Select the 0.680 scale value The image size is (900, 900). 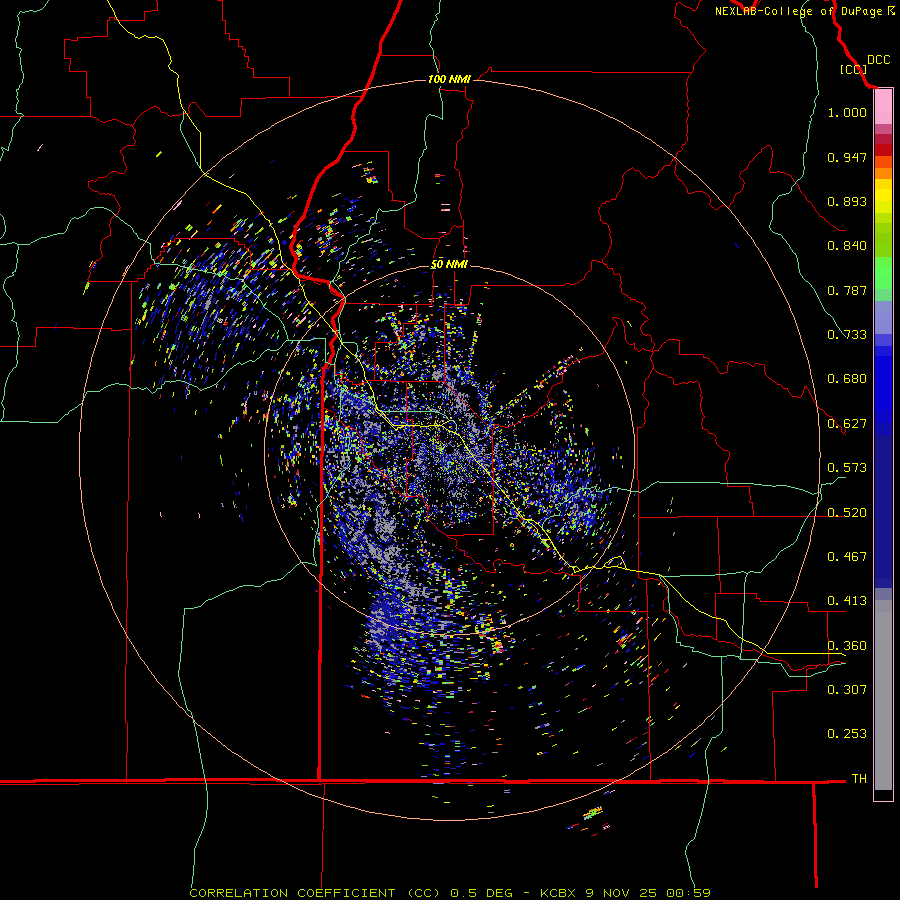(x=847, y=379)
